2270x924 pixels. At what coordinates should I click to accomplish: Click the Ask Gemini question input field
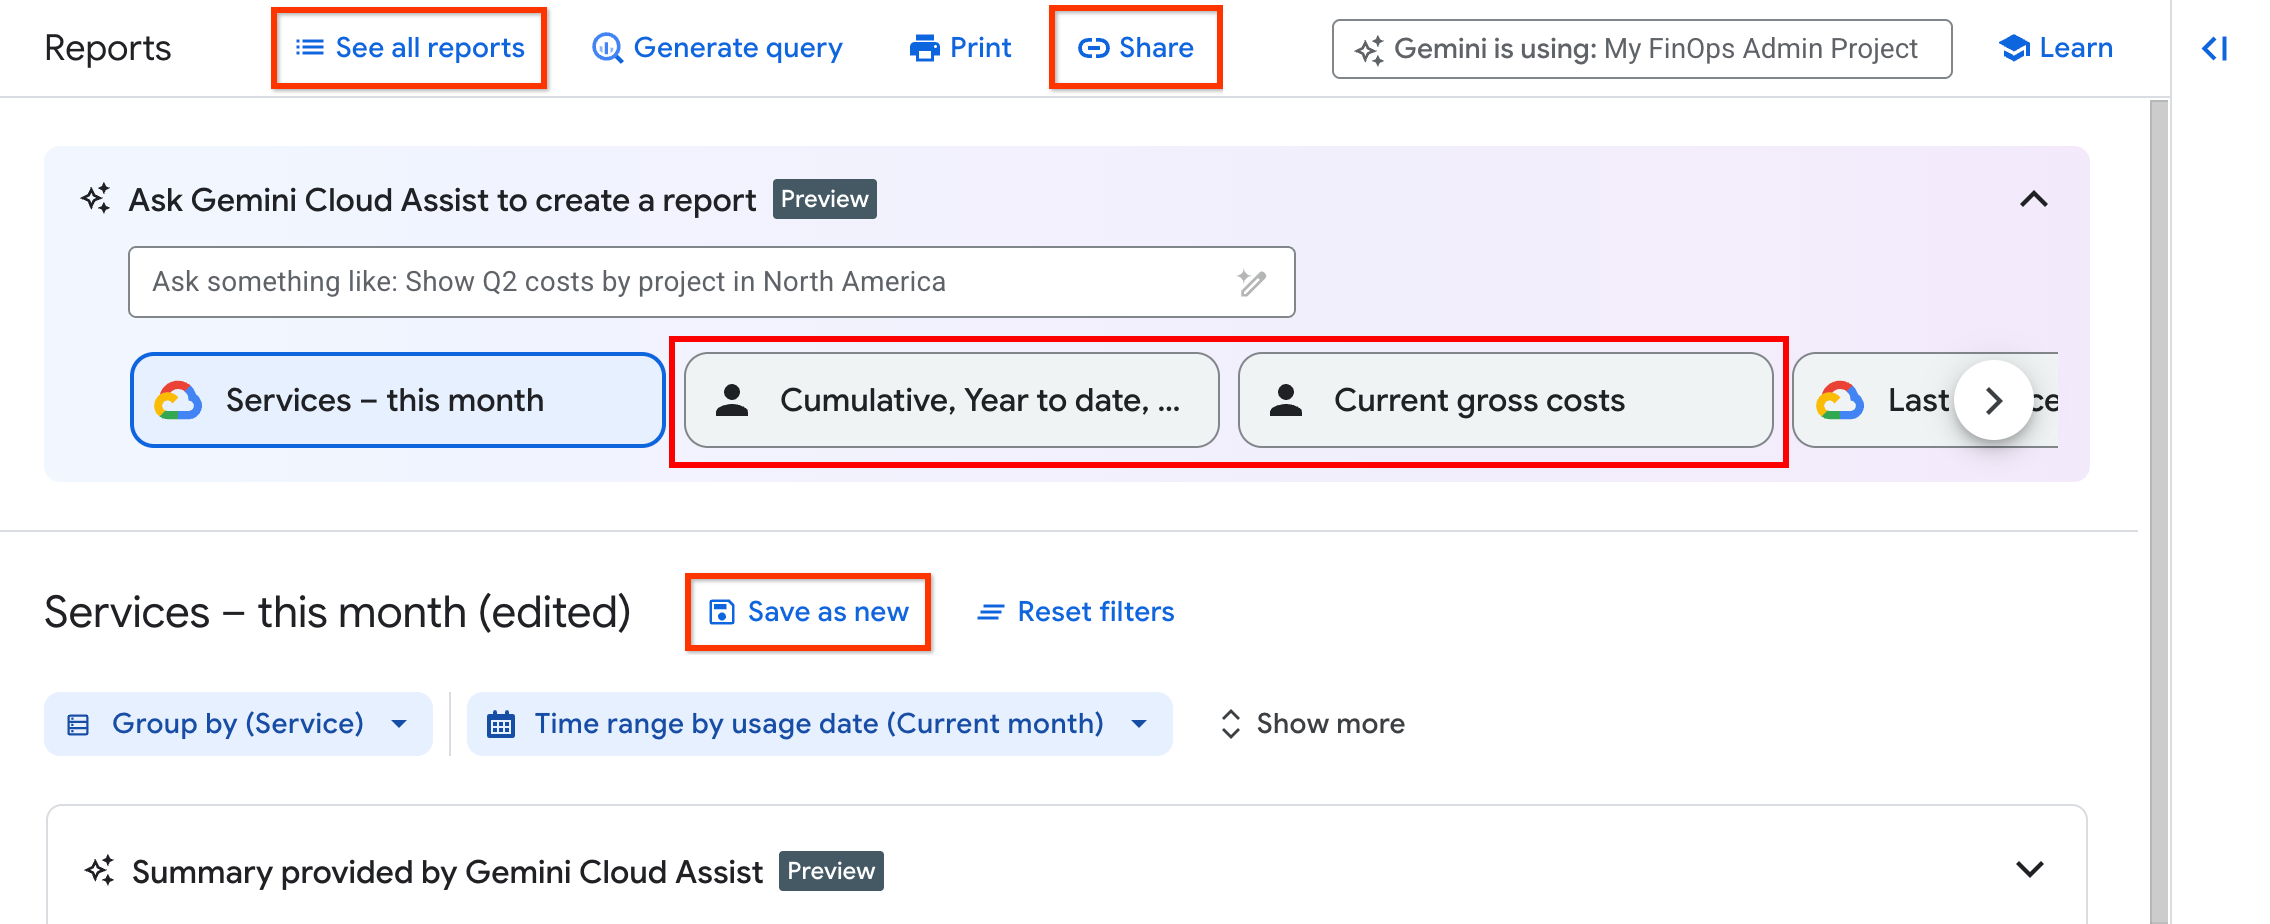tap(700, 281)
